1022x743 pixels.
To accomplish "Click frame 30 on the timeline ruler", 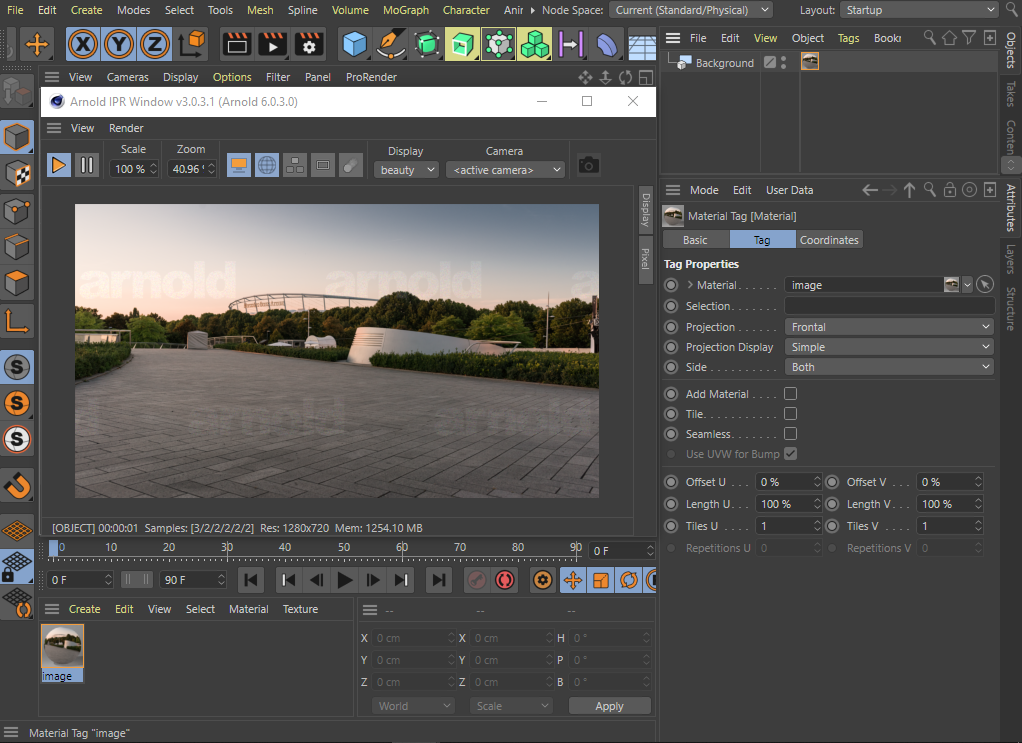I will [x=227, y=548].
